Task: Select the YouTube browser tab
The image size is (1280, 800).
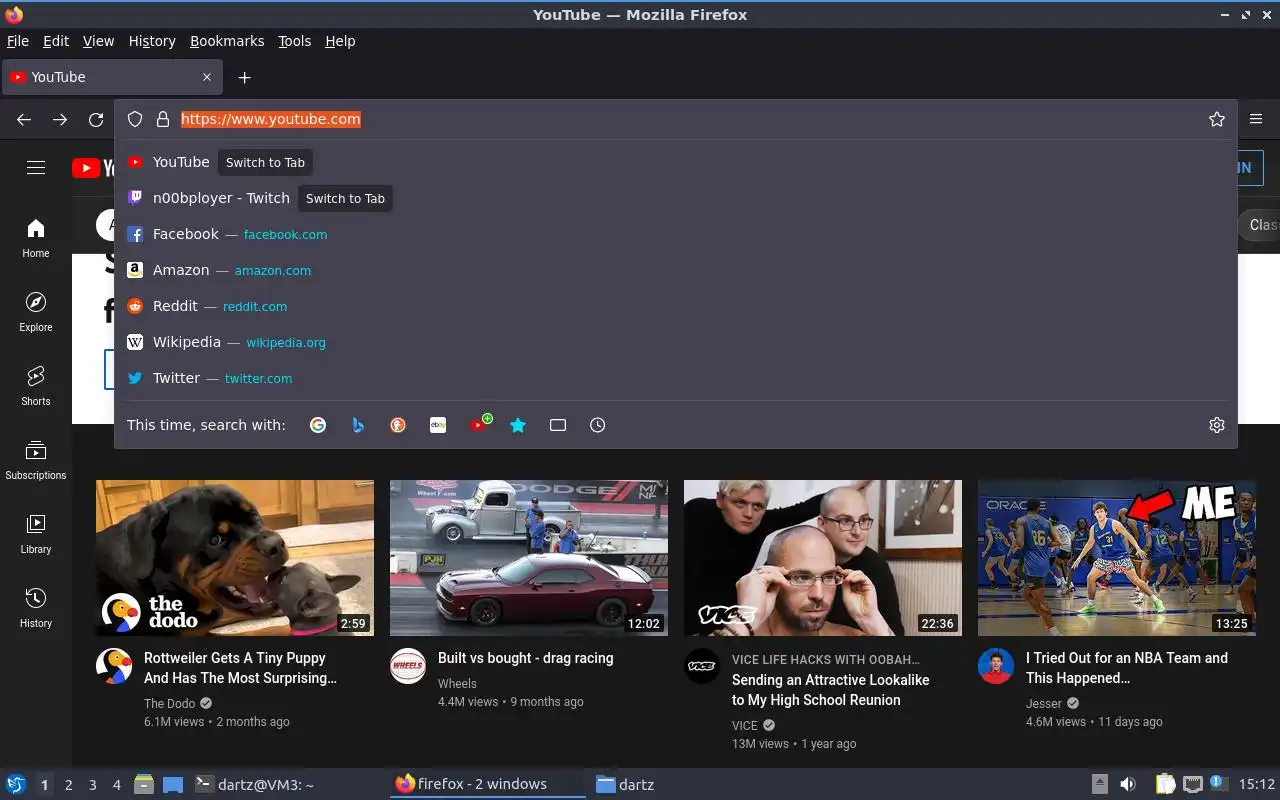Action: tap(110, 77)
